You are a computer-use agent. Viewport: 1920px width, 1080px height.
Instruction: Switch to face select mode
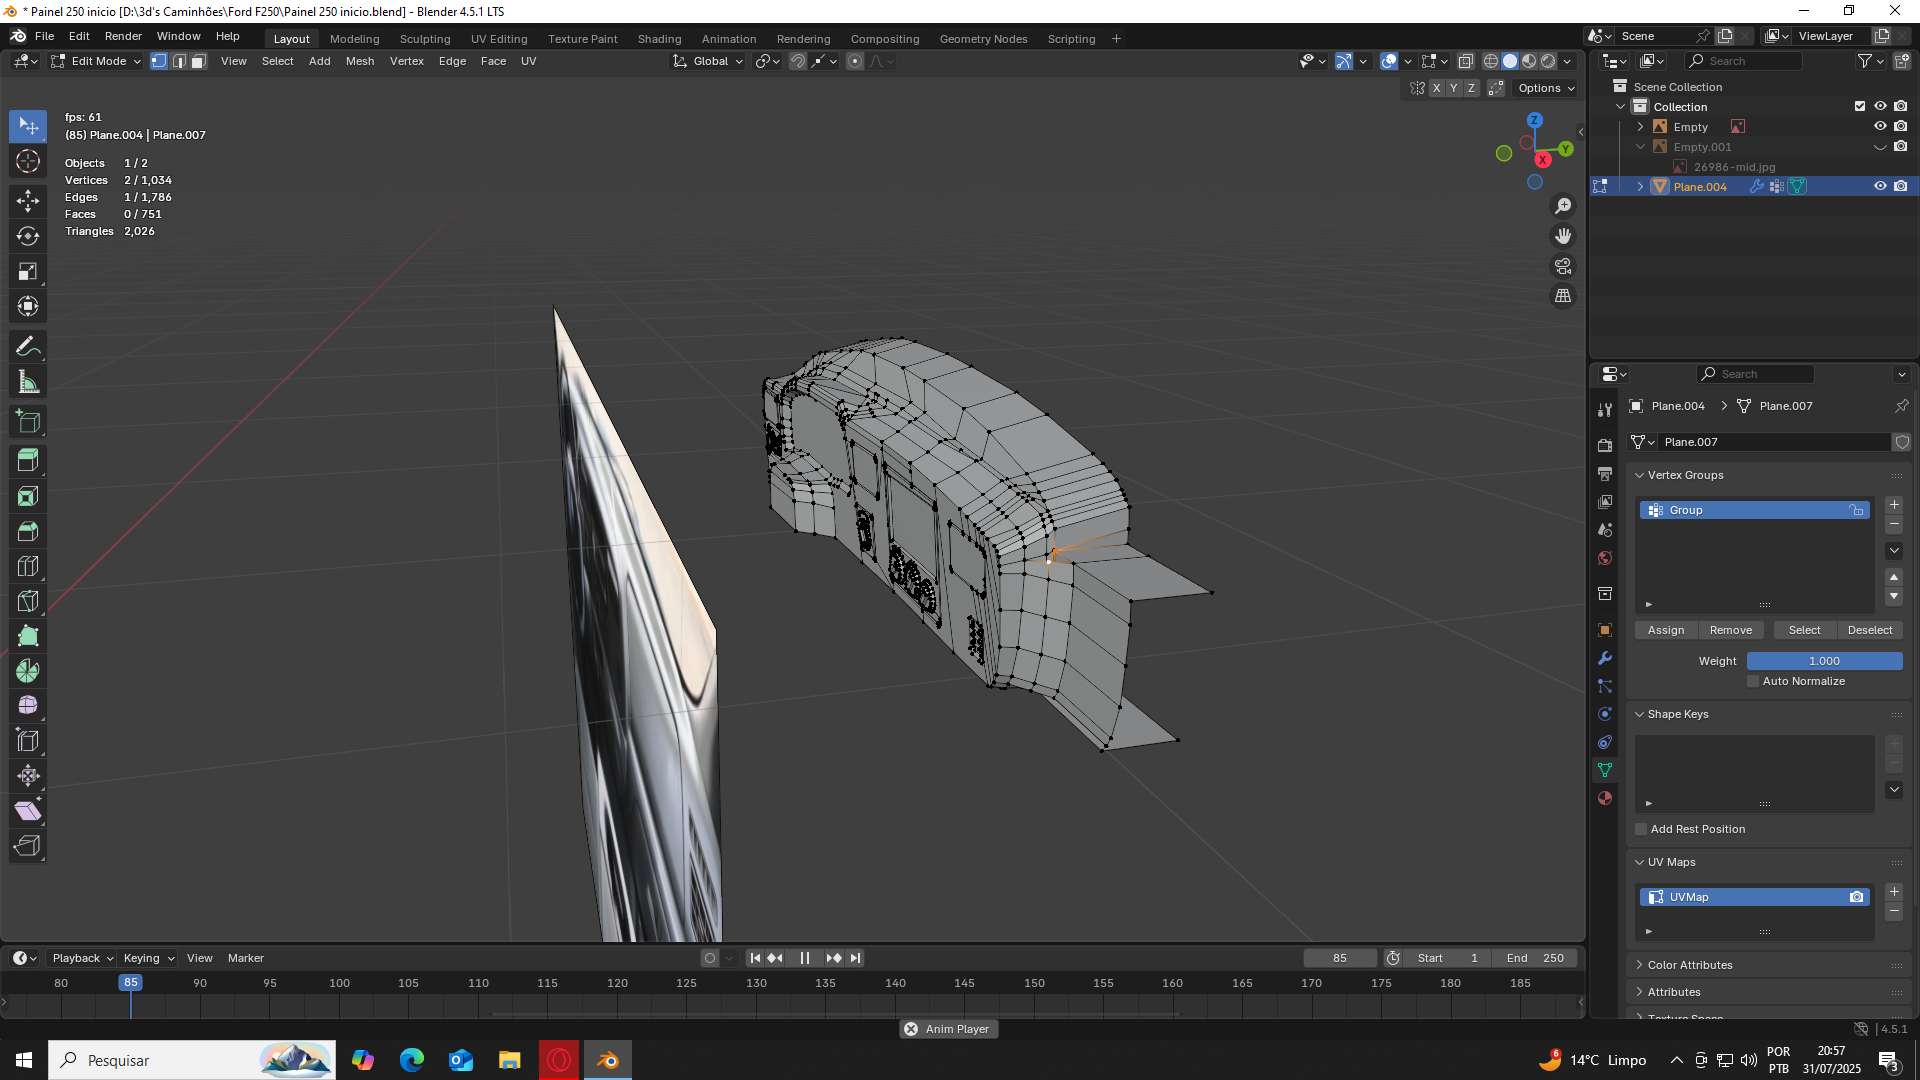click(x=199, y=61)
